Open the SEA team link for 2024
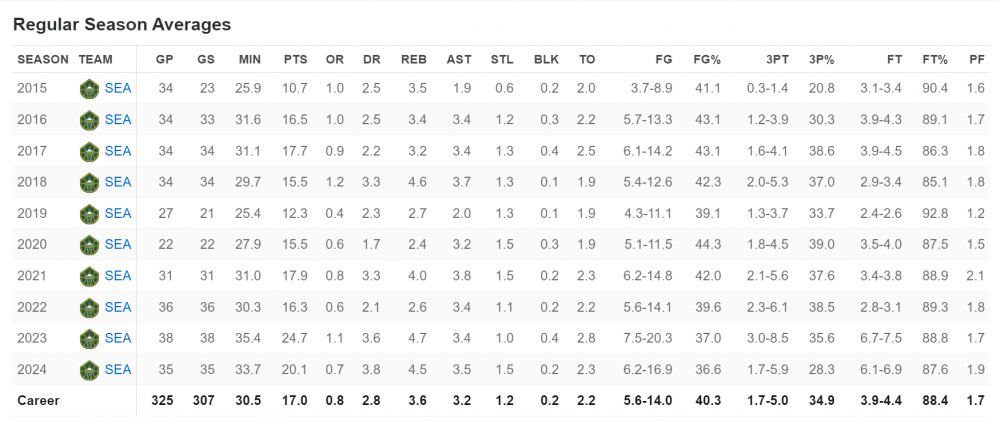This screenshot has height=421, width=1000. [x=118, y=369]
